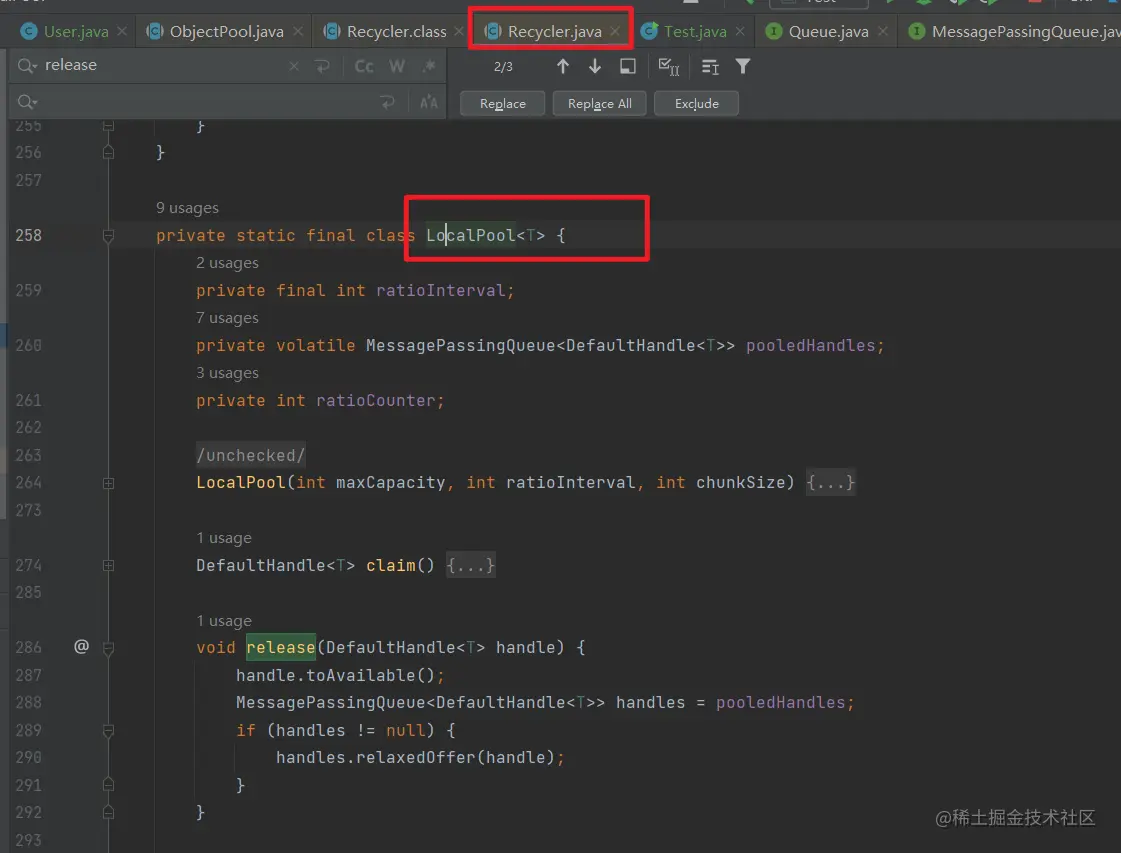Click the @ gutter icon at line 286
Screen dimensions: 1121x853
click(82, 646)
